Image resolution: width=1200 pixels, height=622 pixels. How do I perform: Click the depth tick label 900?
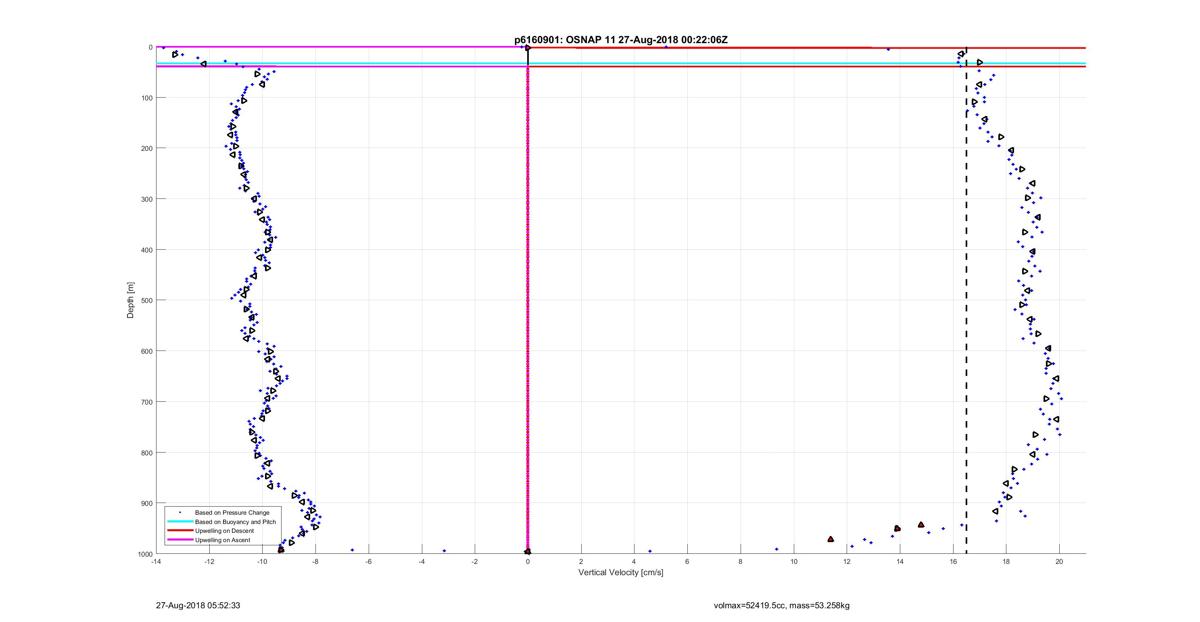tap(146, 503)
